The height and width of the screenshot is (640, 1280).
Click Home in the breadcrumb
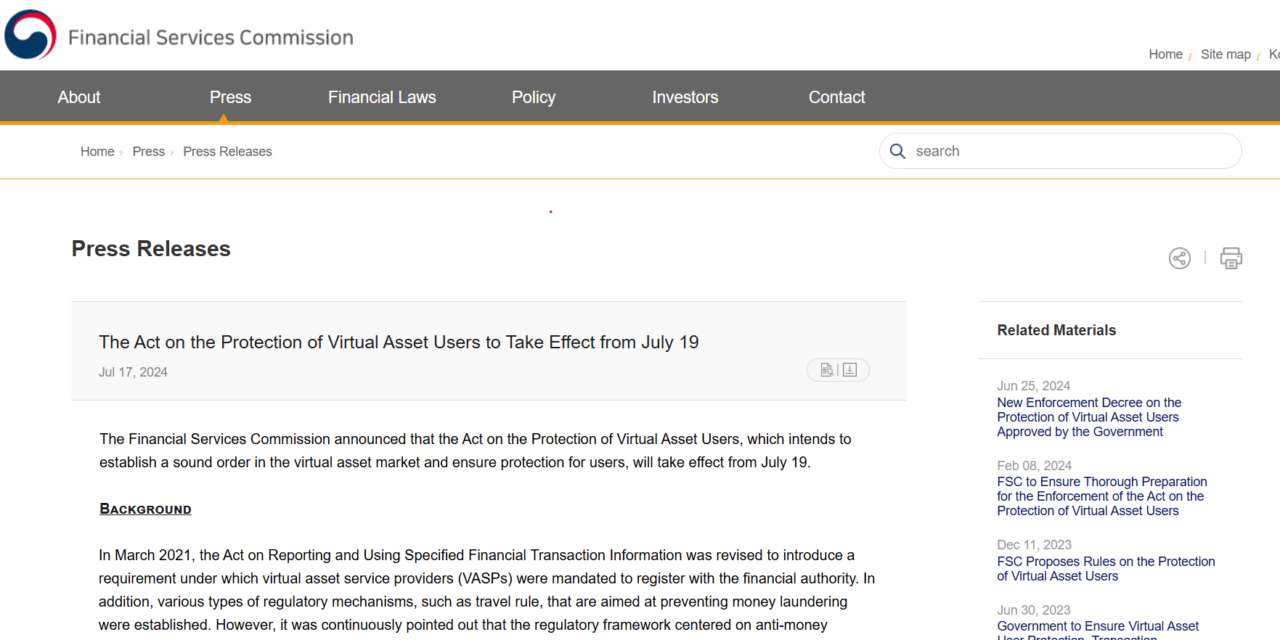coord(97,151)
